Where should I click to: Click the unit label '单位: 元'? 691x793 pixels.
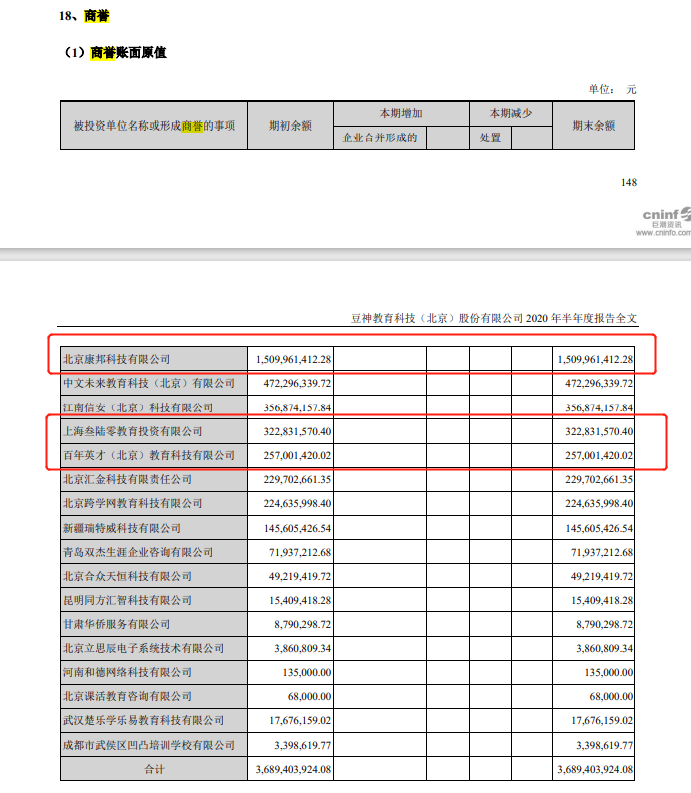coord(612,90)
